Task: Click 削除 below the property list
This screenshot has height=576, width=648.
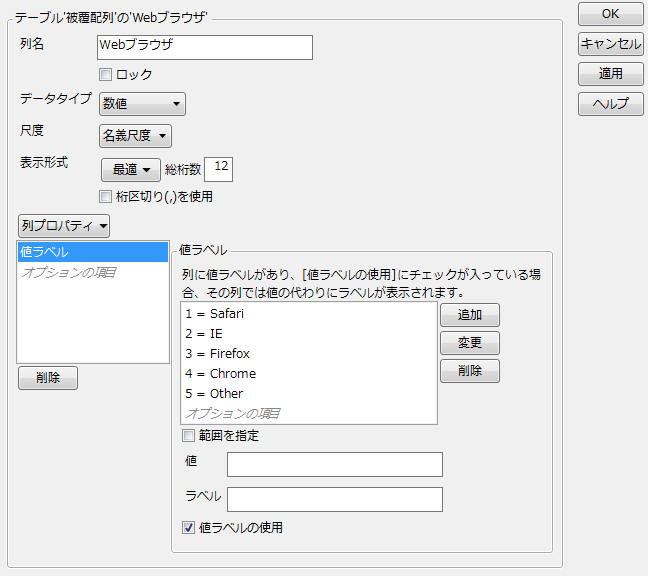Action: pos(47,378)
